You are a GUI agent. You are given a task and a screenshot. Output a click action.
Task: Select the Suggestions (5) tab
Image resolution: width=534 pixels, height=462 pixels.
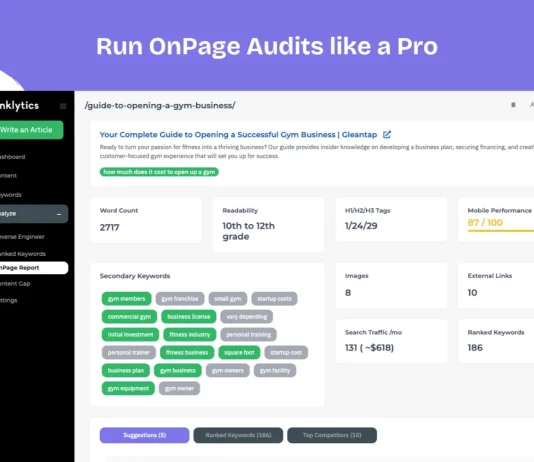(x=144, y=435)
